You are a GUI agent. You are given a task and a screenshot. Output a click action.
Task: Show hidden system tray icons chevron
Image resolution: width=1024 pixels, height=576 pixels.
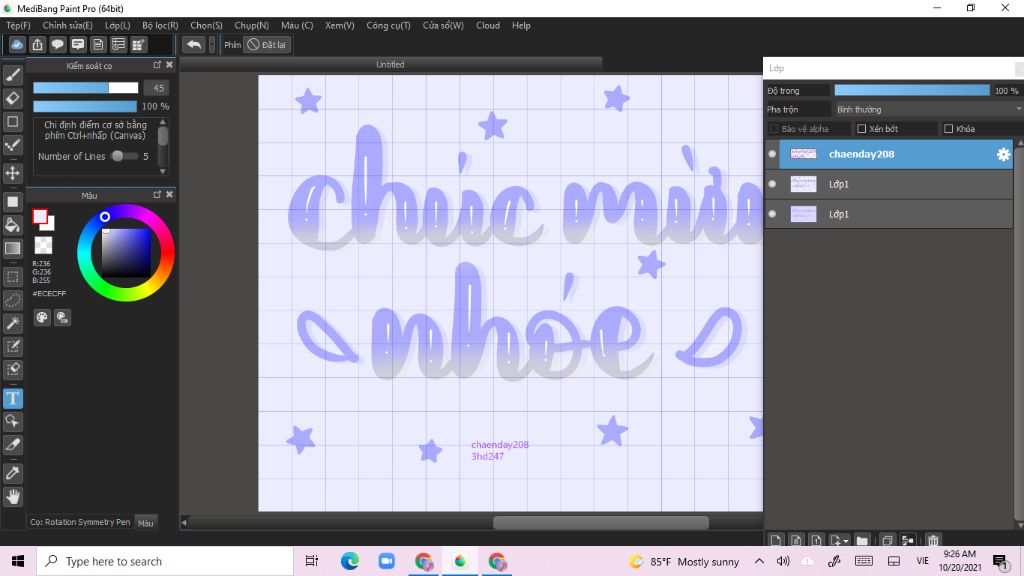pyautogui.click(x=759, y=561)
